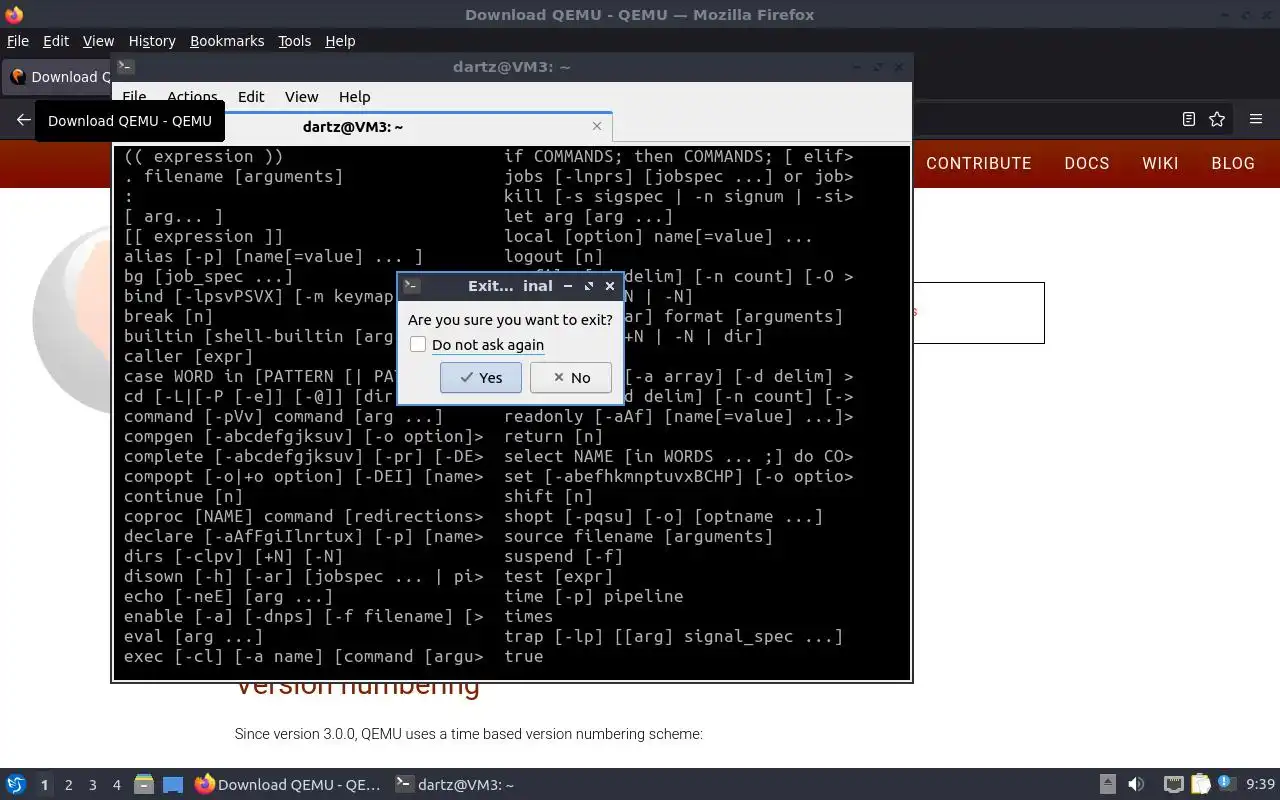Open Firefox Bookmarks menu
The height and width of the screenshot is (800, 1280).
pyautogui.click(x=227, y=41)
